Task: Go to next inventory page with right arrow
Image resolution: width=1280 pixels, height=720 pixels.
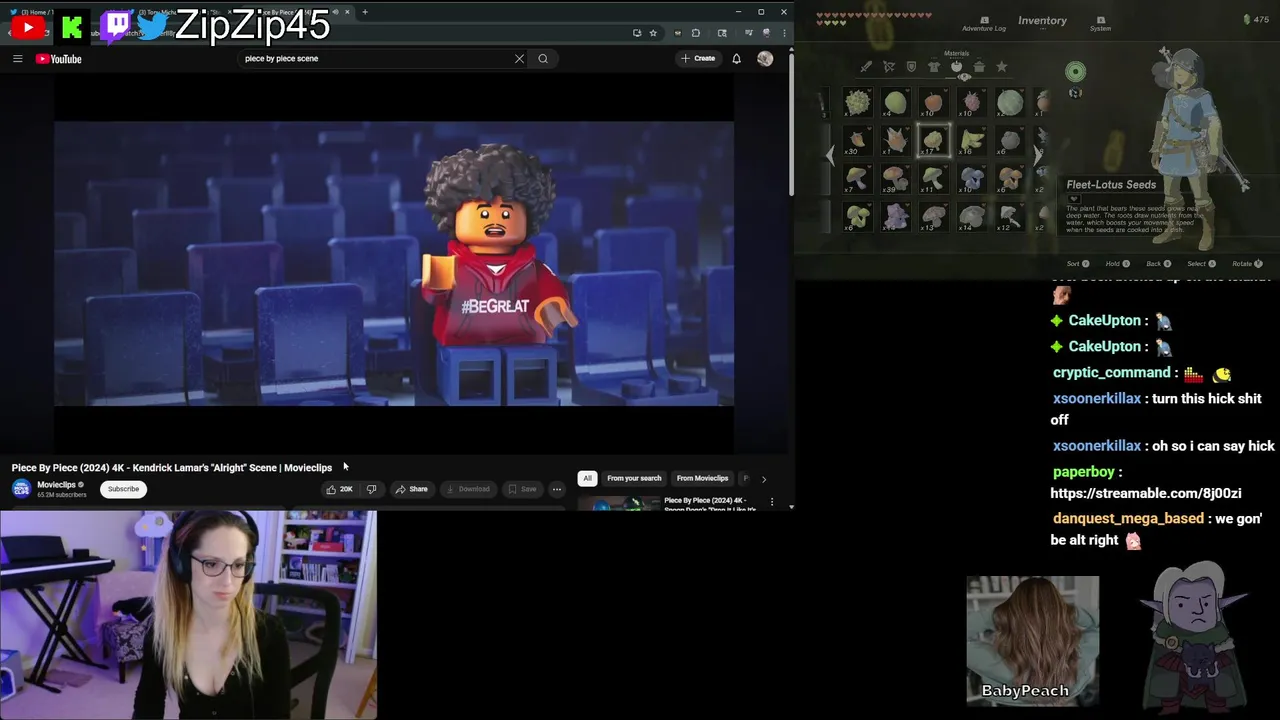Action: pos(1037,155)
